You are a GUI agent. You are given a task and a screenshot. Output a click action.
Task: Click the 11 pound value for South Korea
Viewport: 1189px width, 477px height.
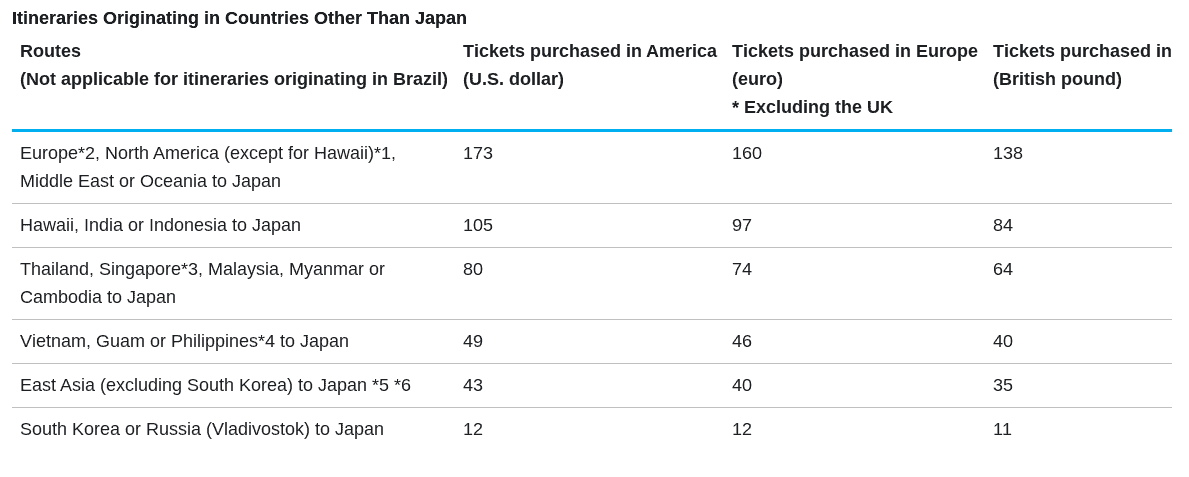pyautogui.click(x=1002, y=429)
